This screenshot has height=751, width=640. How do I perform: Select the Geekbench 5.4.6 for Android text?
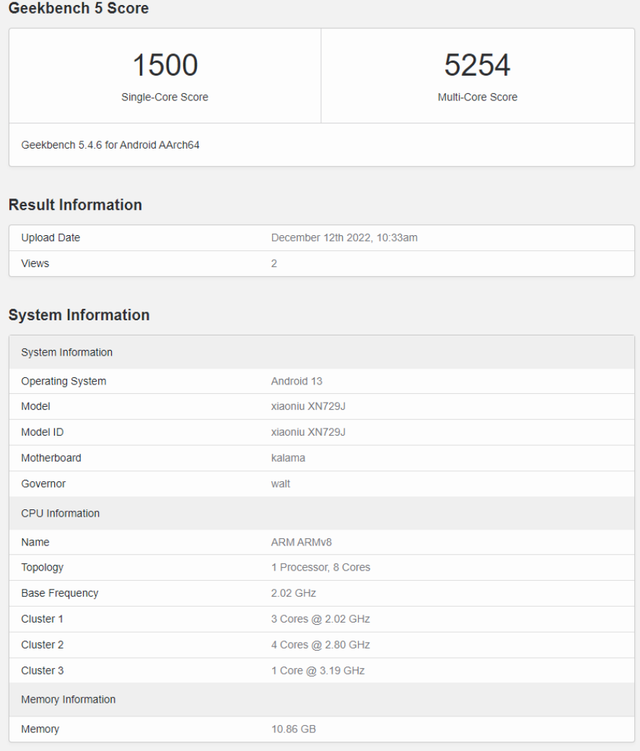pyautogui.click(x=110, y=145)
